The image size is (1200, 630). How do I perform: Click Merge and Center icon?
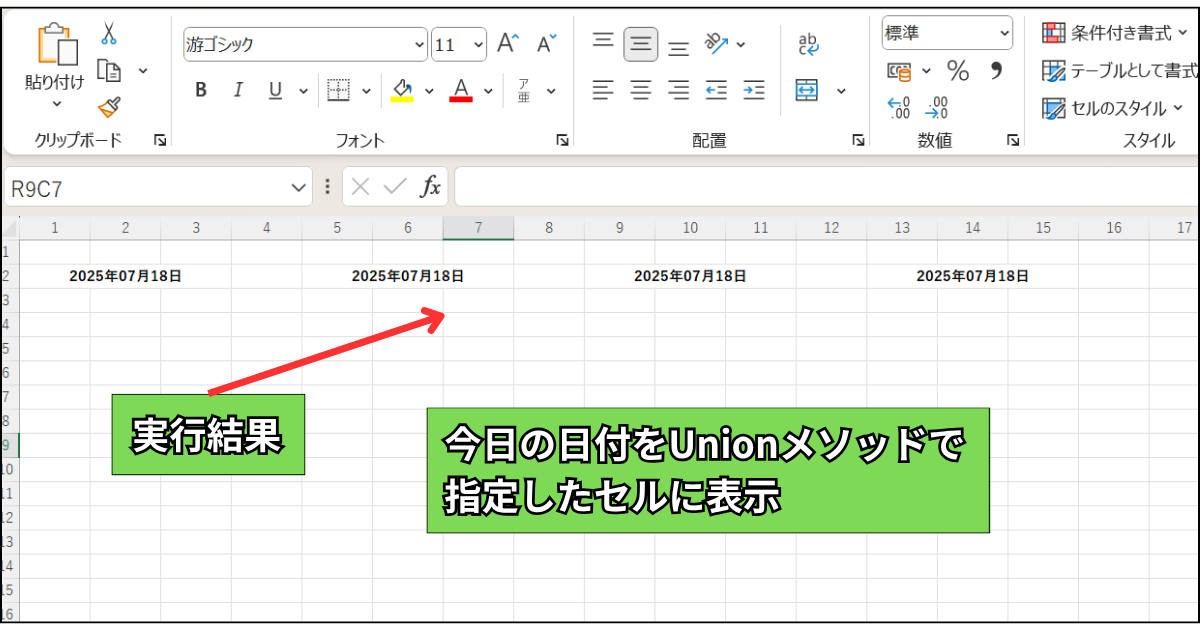[x=807, y=90]
